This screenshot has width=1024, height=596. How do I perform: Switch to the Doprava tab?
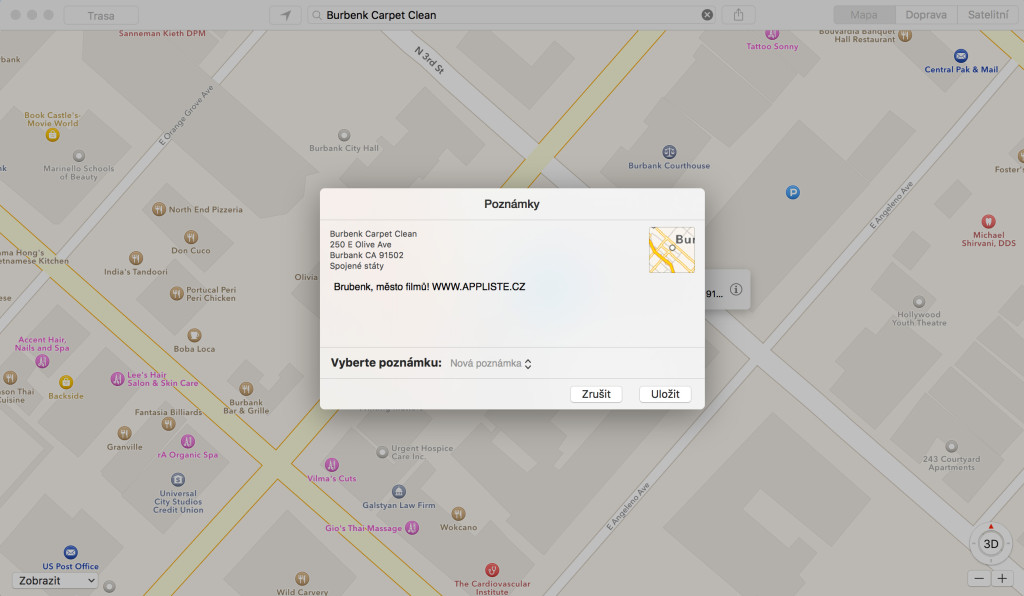tap(925, 15)
